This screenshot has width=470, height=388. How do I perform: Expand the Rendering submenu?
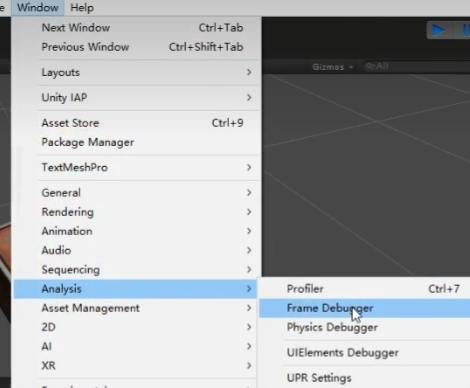click(x=135, y=212)
